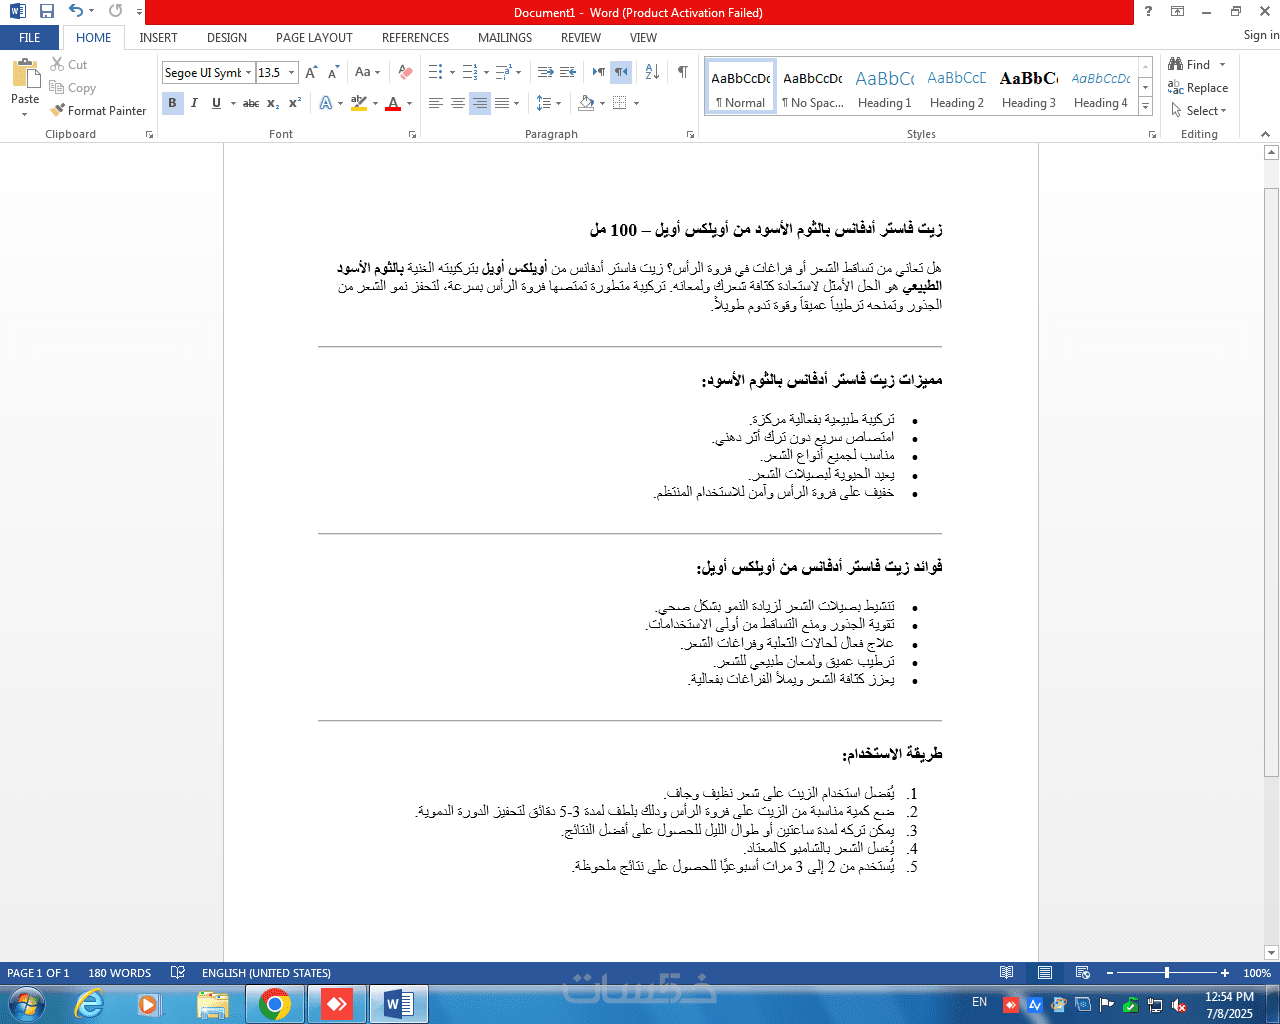Apply the Heading 1 style
Screen dimensions: 1280x1024
tap(884, 88)
